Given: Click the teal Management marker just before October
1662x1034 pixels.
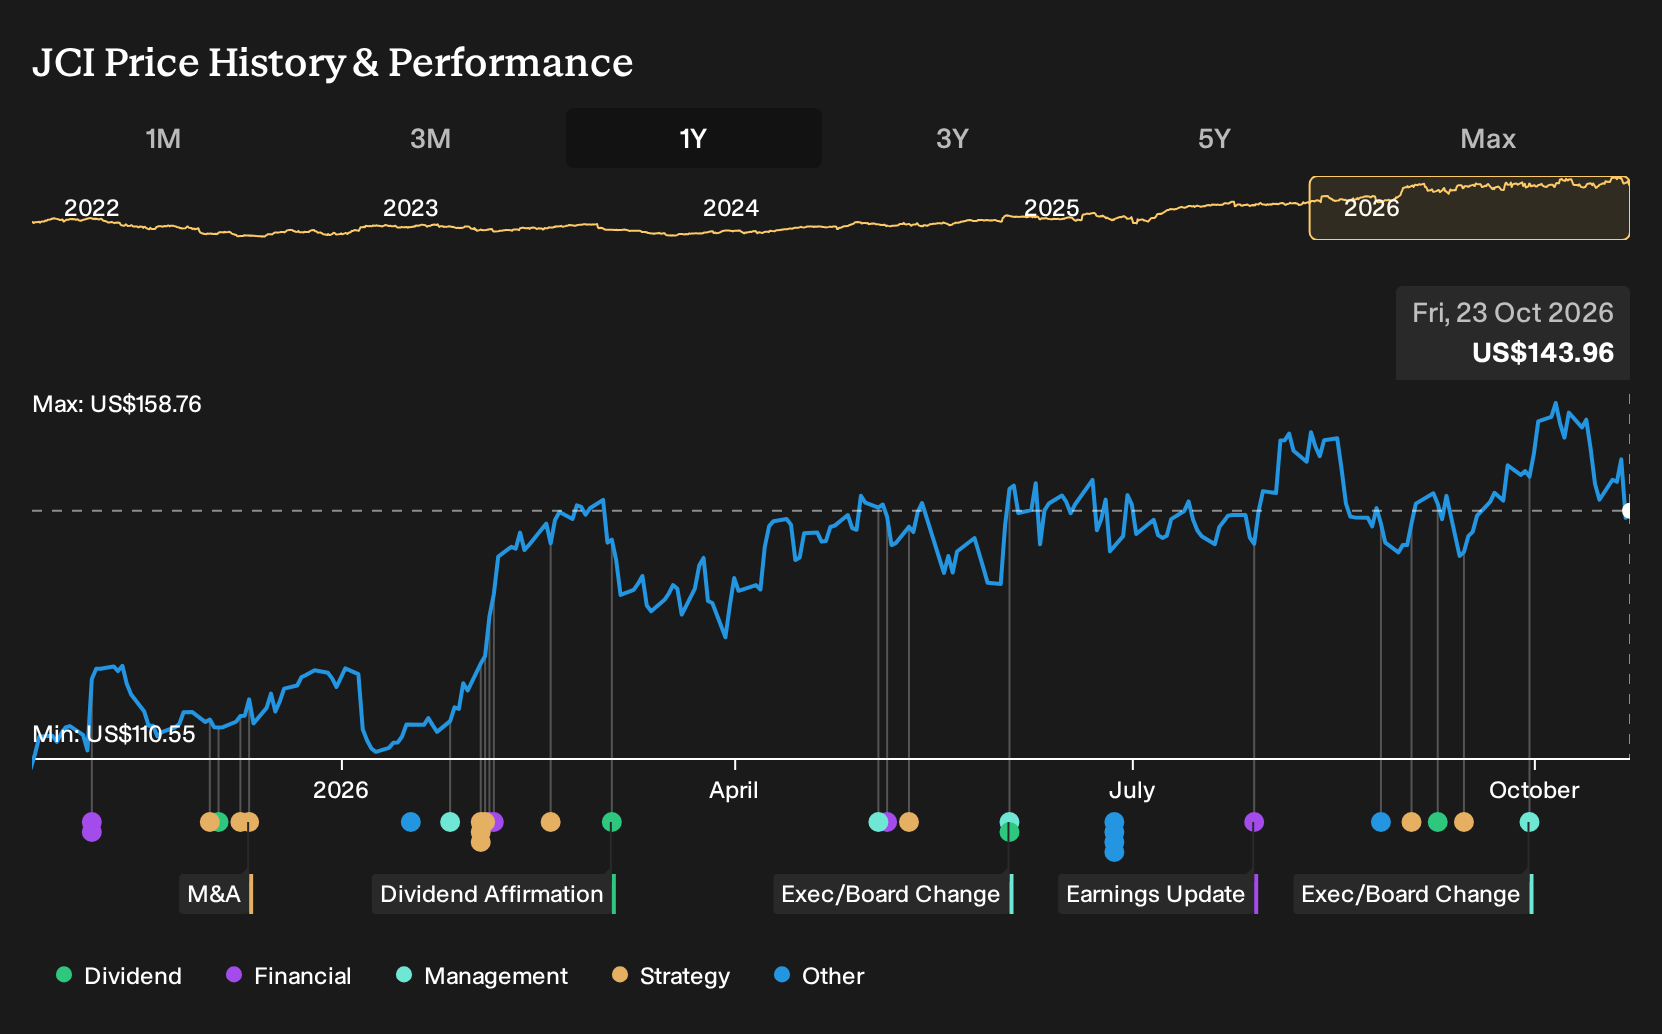Looking at the screenshot, I should (1529, 822).
